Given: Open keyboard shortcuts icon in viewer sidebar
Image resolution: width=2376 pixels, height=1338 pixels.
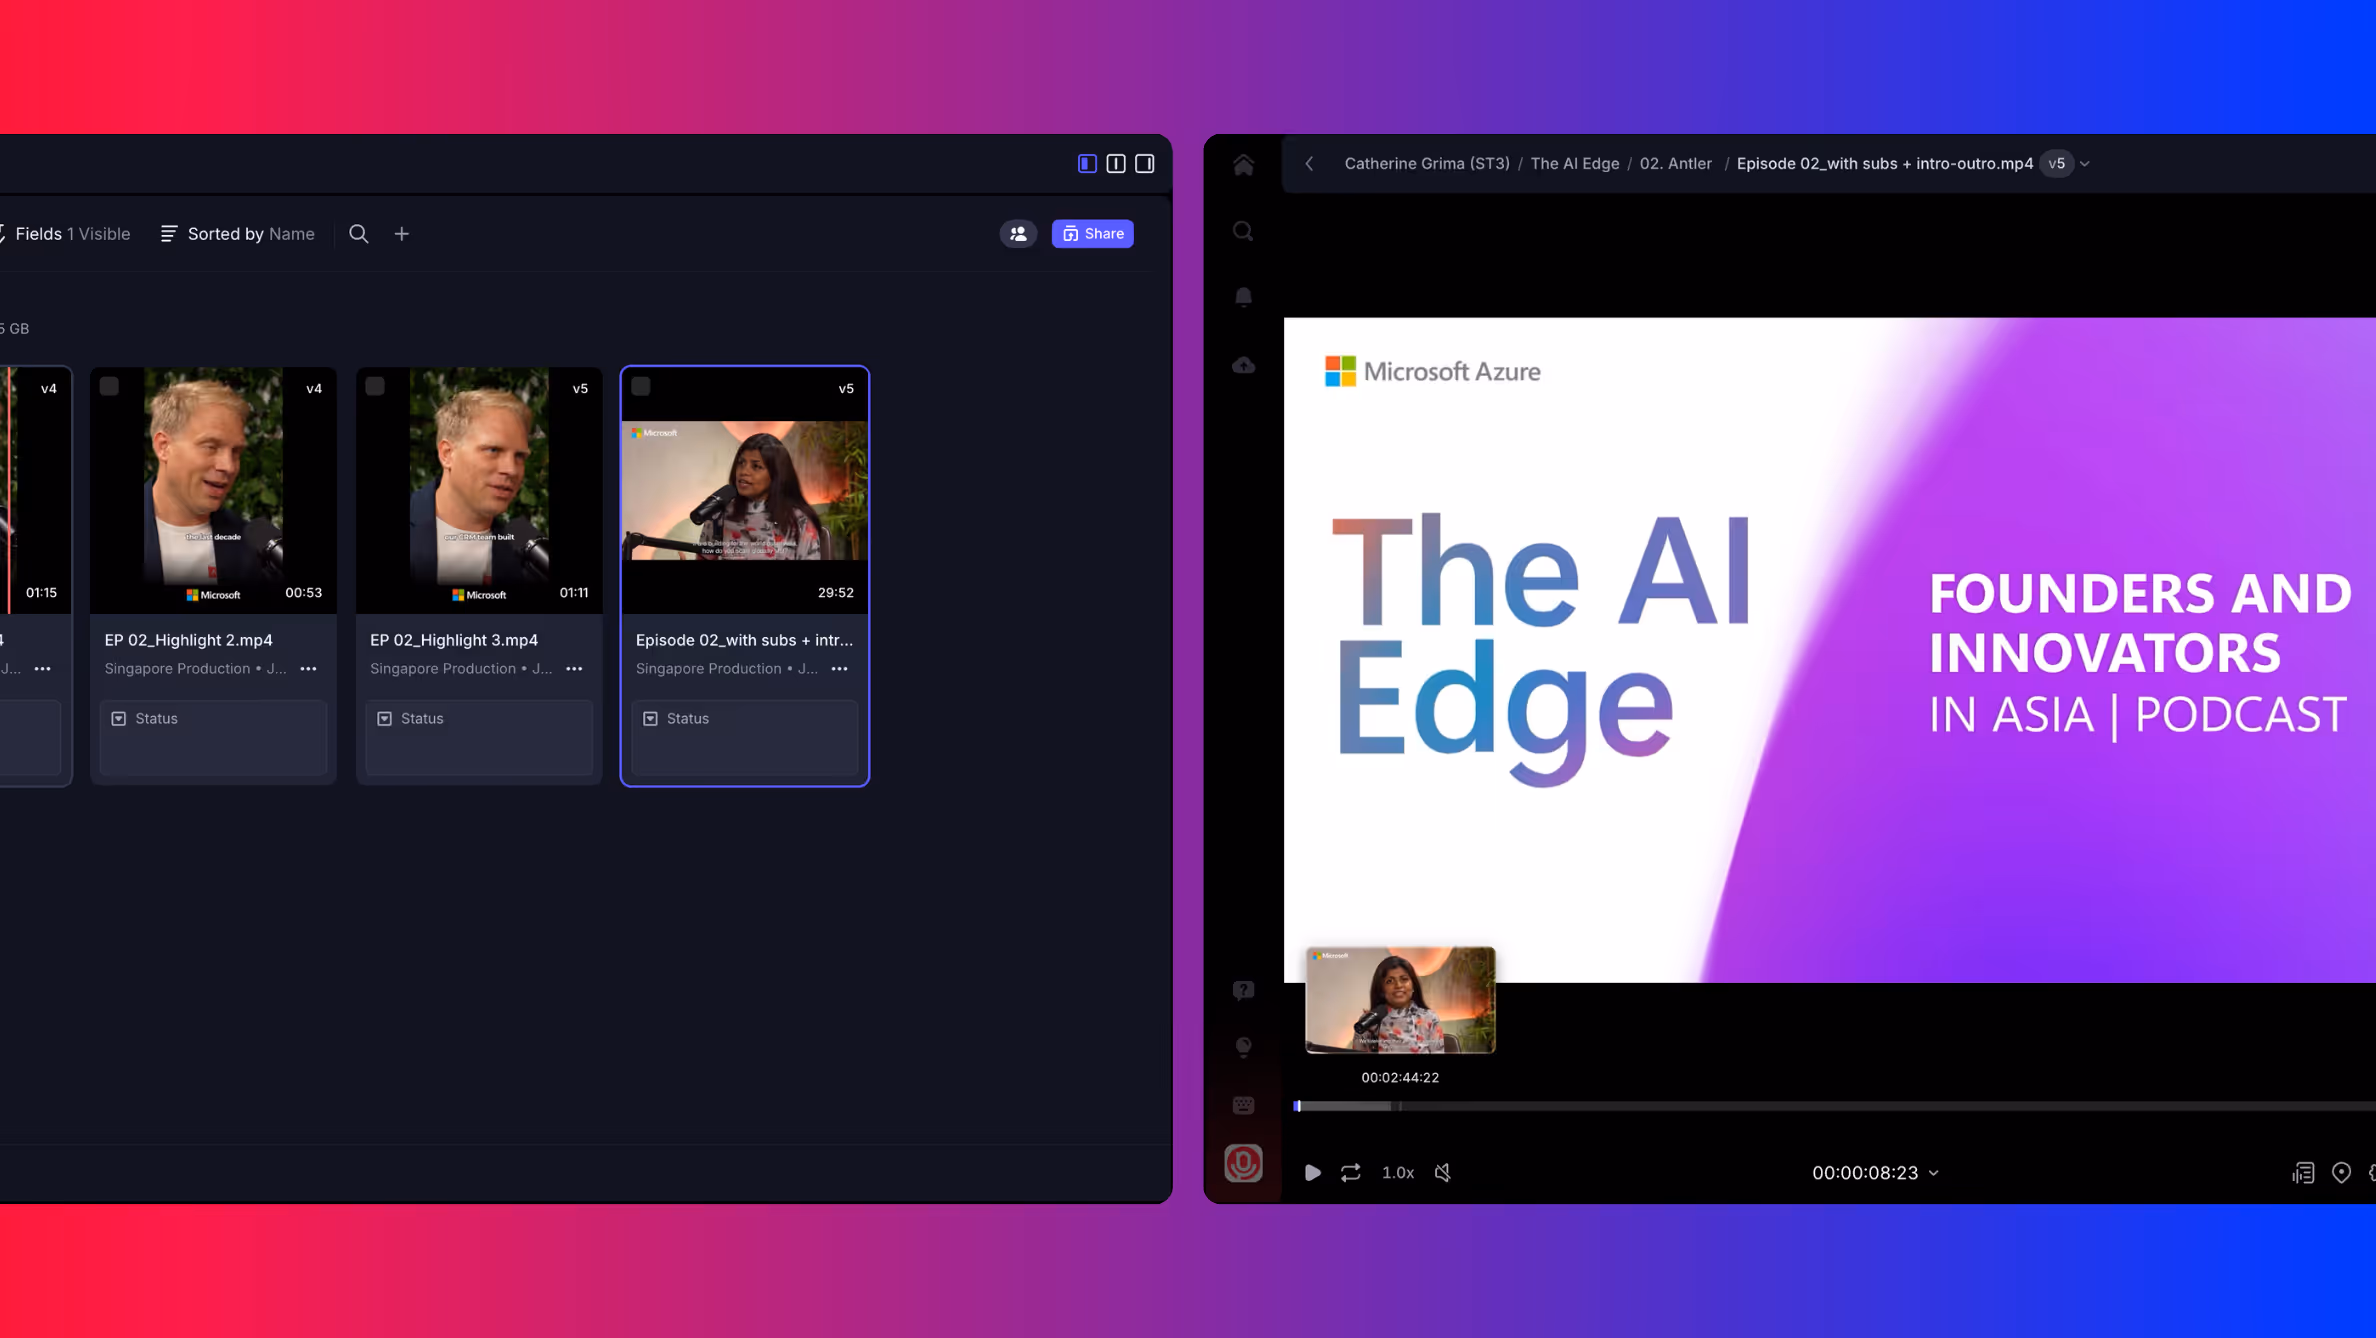Looking at the screenshot, I should (1243, 1105).
